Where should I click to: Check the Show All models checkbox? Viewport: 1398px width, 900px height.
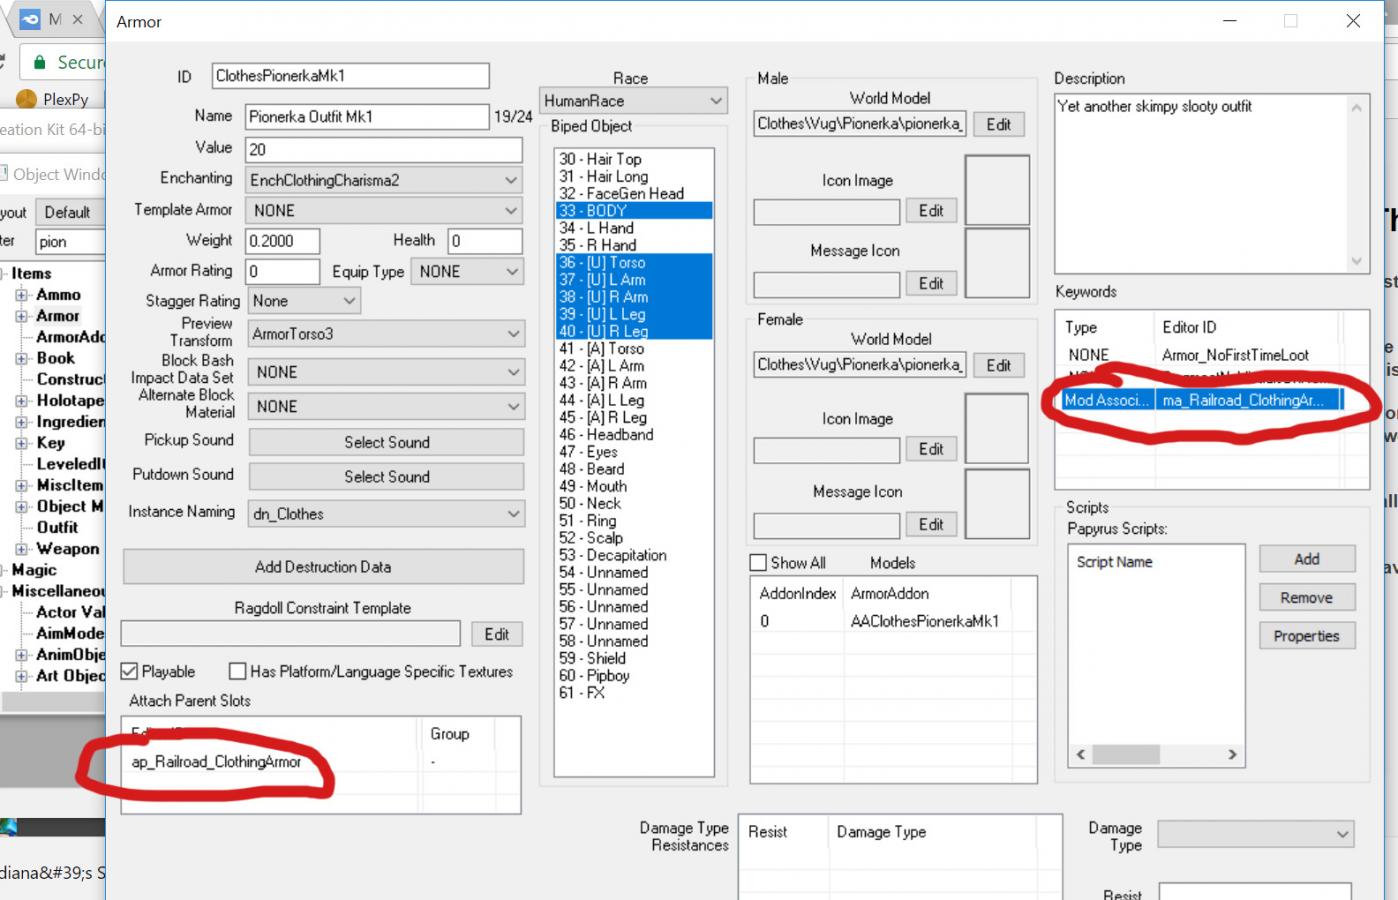pos(759,563)
